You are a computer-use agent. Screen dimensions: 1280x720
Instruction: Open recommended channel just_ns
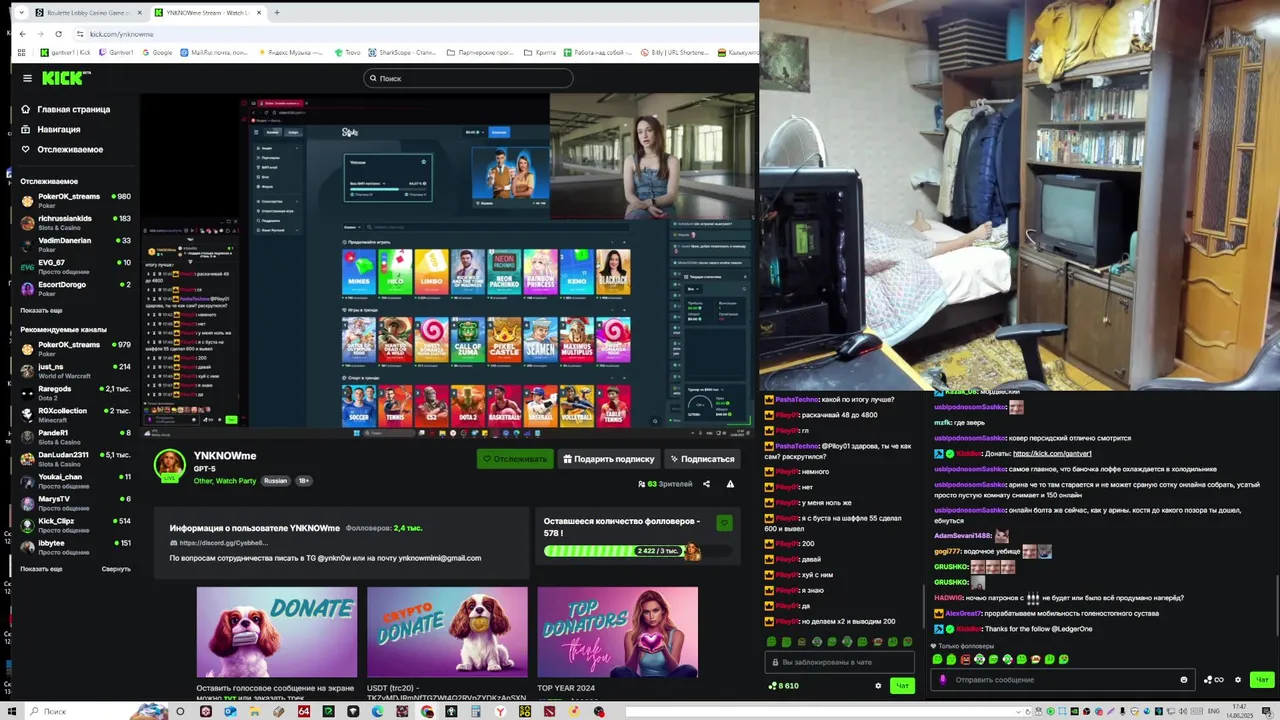(76, 370)
